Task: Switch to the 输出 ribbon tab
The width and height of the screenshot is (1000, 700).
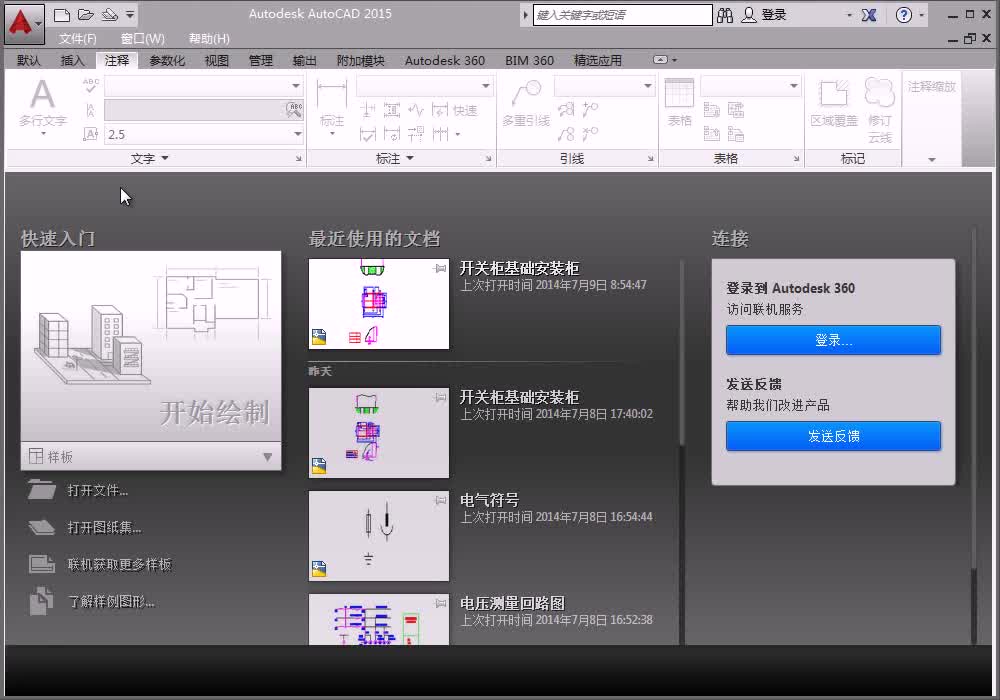Action: coord(304,61)
